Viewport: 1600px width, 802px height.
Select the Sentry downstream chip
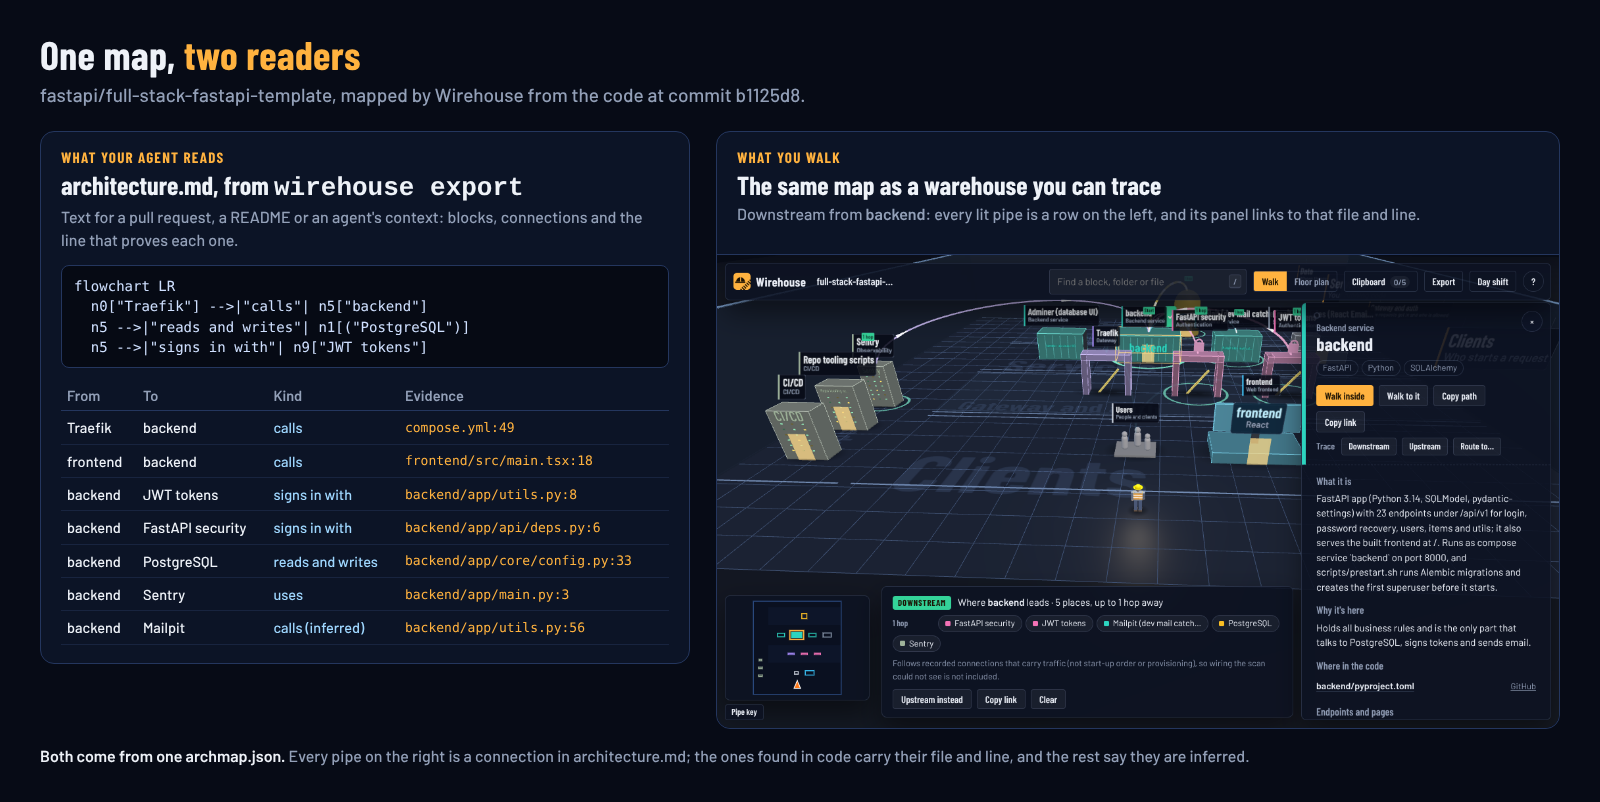917,644
